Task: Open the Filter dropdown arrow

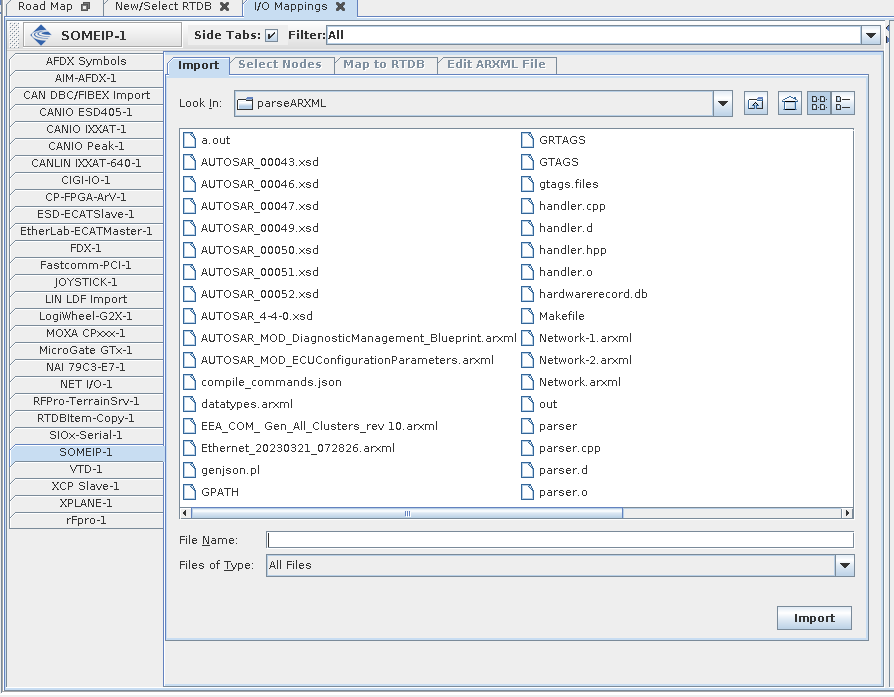Action: 871,35
